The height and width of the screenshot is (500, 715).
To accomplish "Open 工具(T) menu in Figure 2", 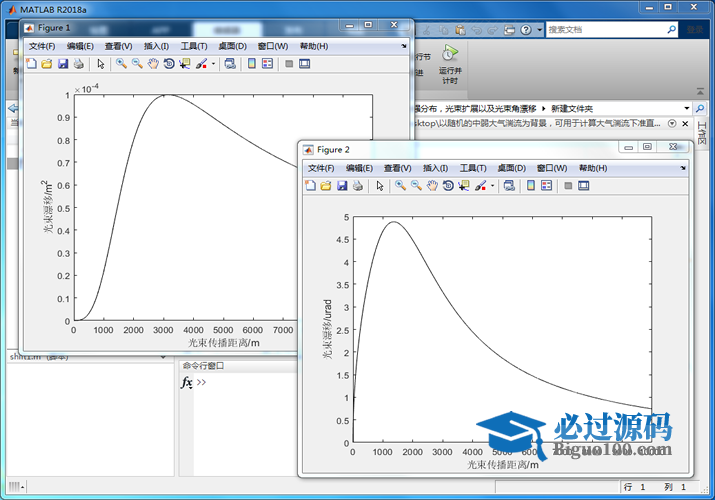I will (473, 168).
